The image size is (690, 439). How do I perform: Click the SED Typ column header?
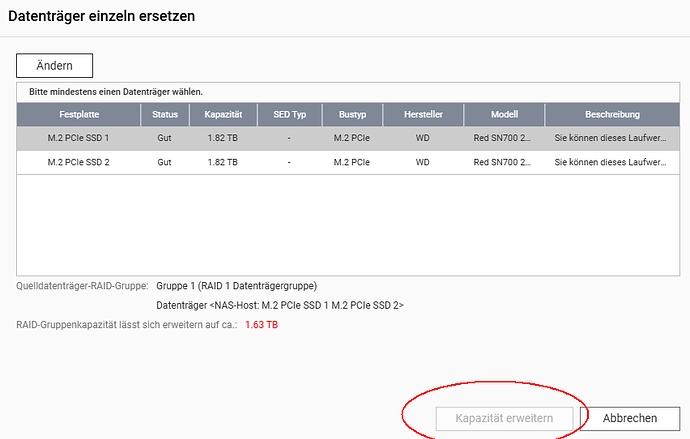click(x=289, y=114)
